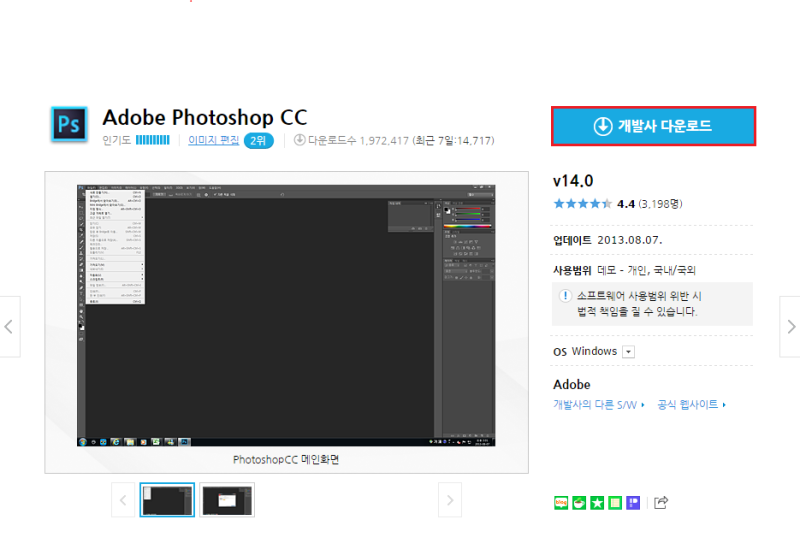Click the 개발사 다운로드 button
This screenshot has height=555, width=800.
coord(653,126)
